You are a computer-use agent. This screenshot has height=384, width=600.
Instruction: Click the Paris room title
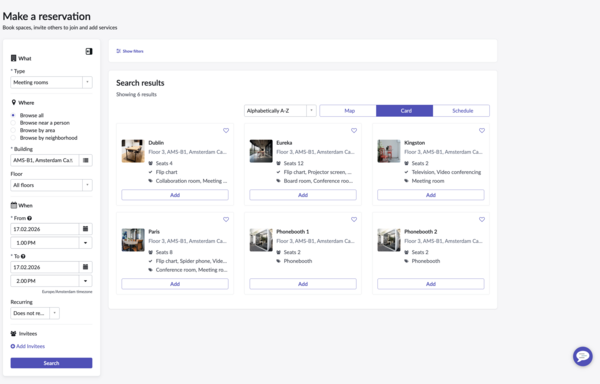(x=154, y=231)
